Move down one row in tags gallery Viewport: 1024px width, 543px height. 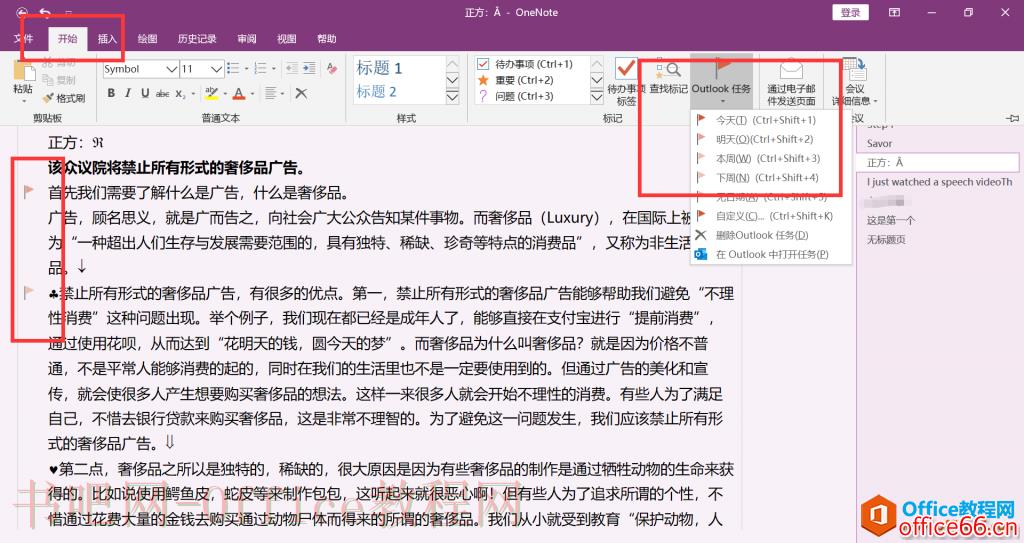(597, 80)
